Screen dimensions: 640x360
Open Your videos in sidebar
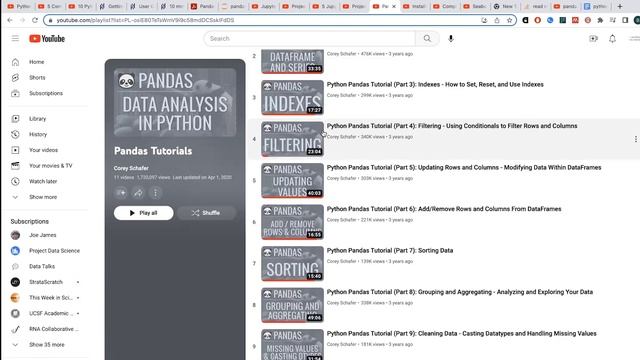point(43,150)
